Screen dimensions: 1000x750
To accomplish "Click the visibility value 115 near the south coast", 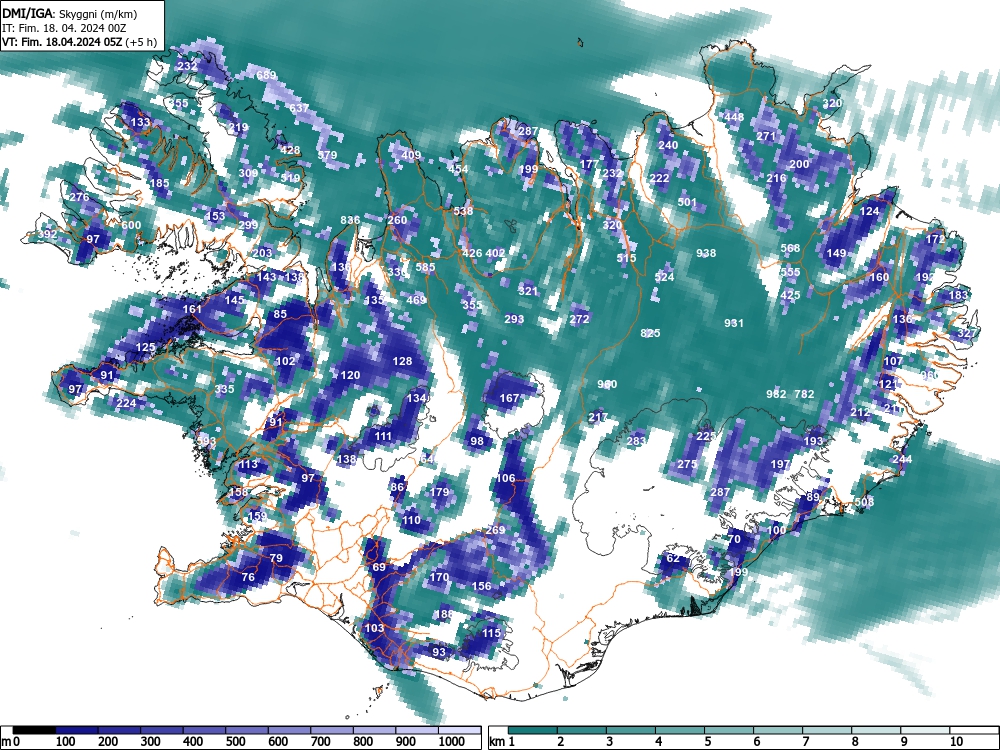I will point(491,633).
